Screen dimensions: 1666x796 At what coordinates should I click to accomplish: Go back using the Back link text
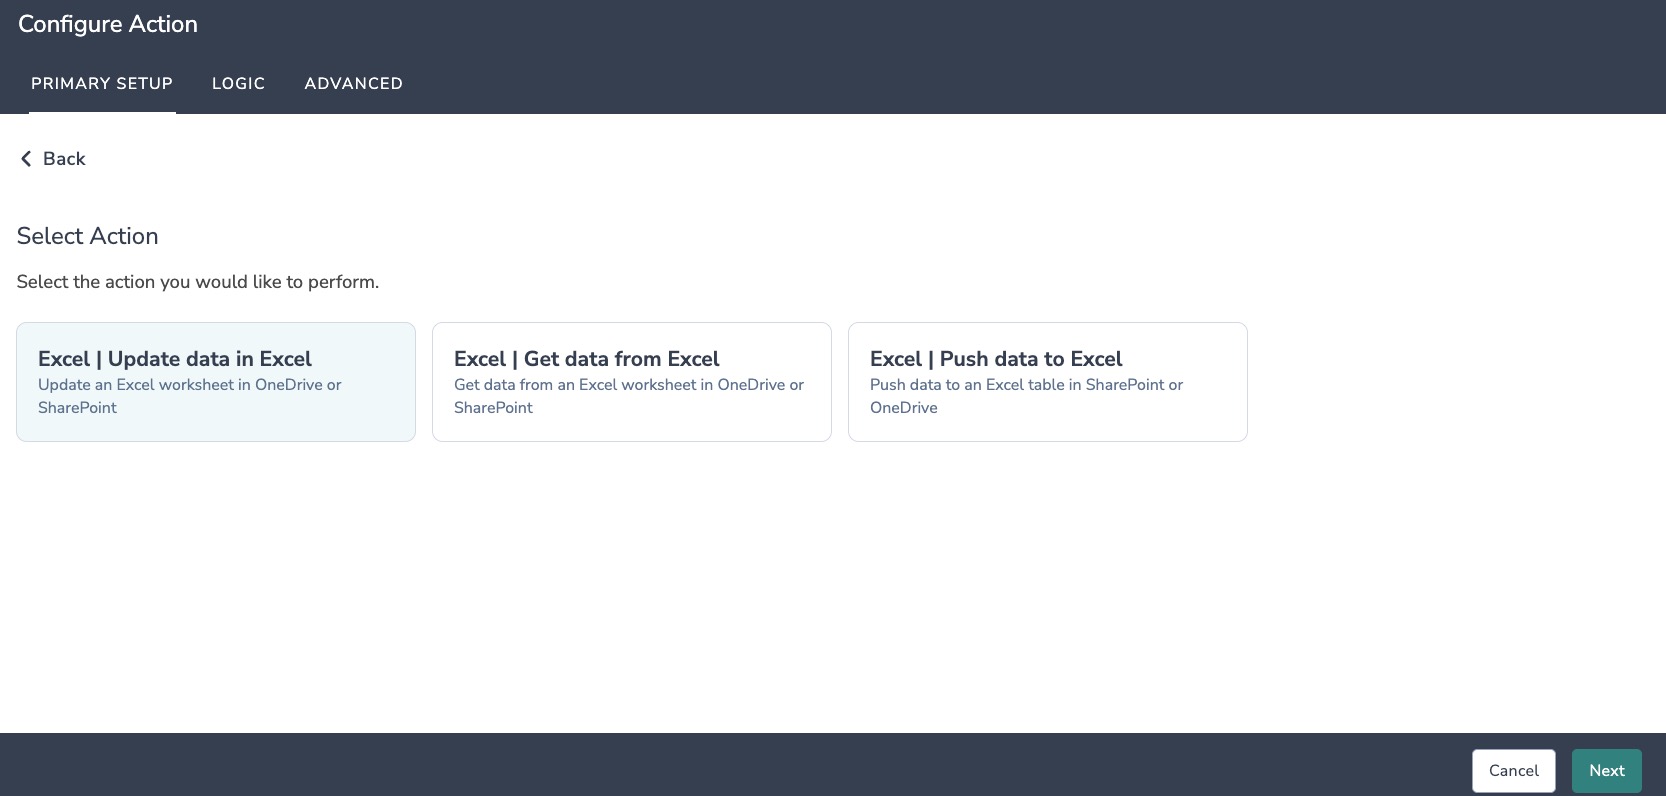[64, 159]
